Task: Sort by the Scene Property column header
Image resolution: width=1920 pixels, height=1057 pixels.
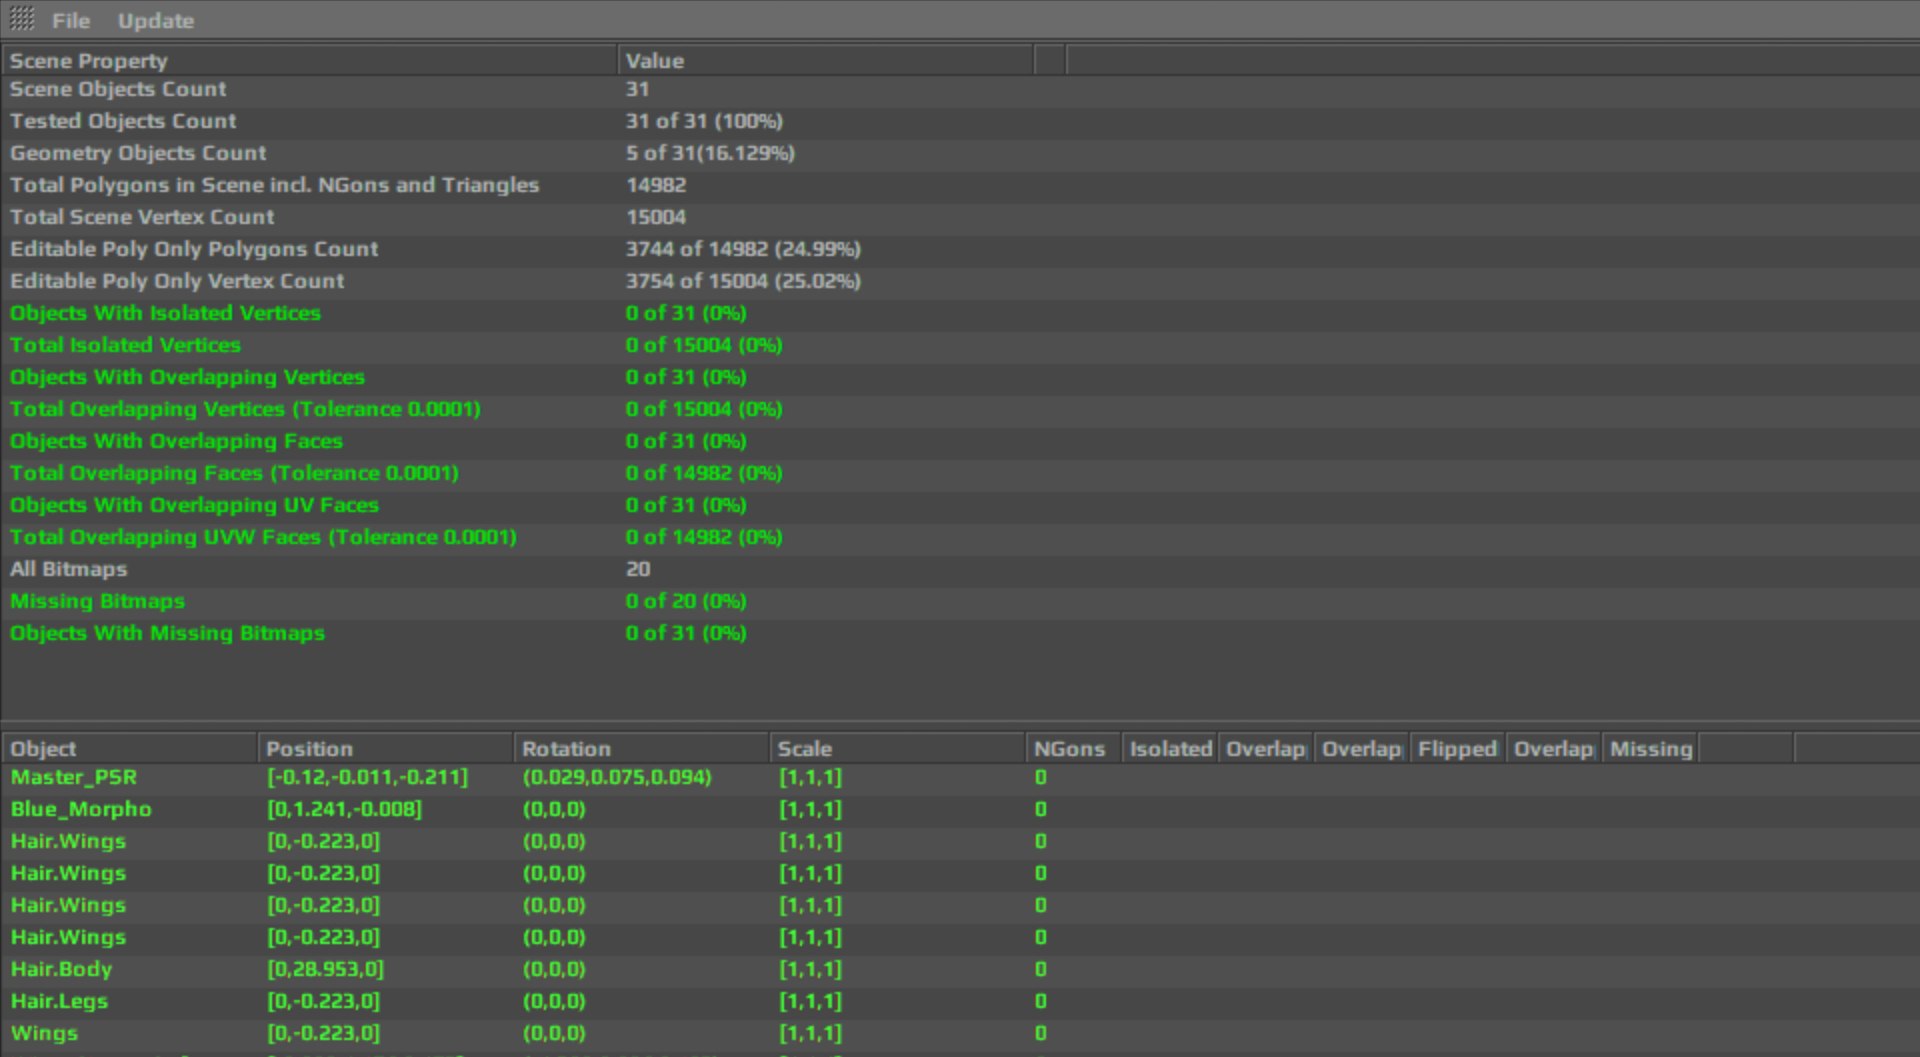Action: point(310,61)
